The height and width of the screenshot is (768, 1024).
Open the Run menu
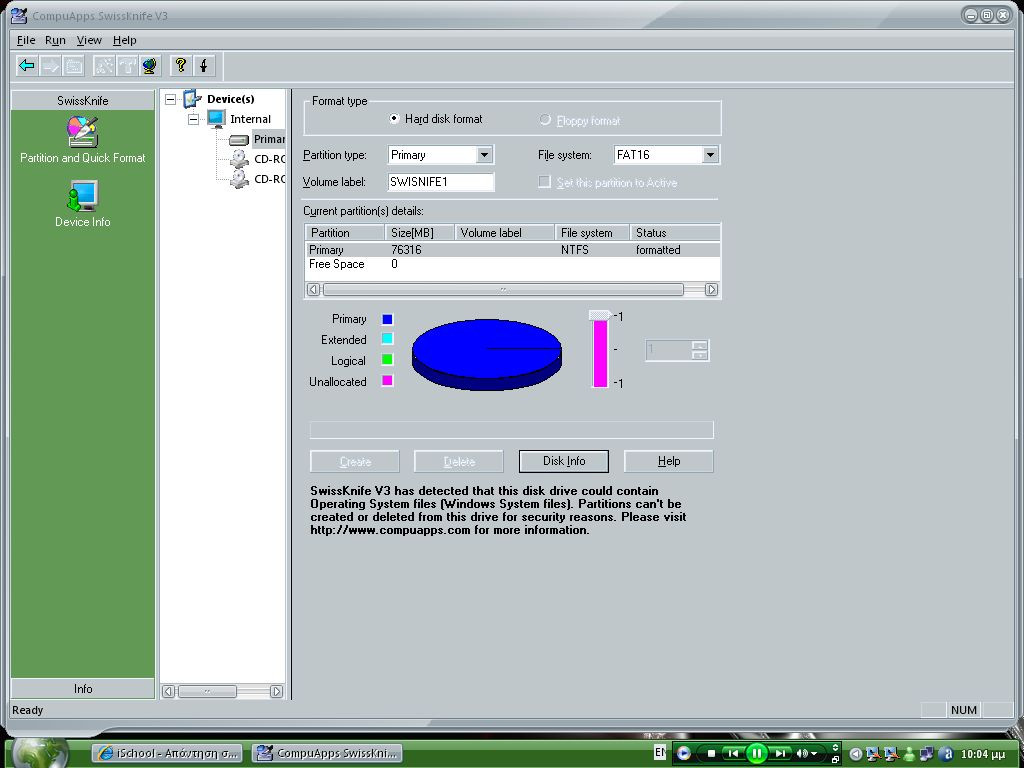pyautogui.click(x=55, y=40)
